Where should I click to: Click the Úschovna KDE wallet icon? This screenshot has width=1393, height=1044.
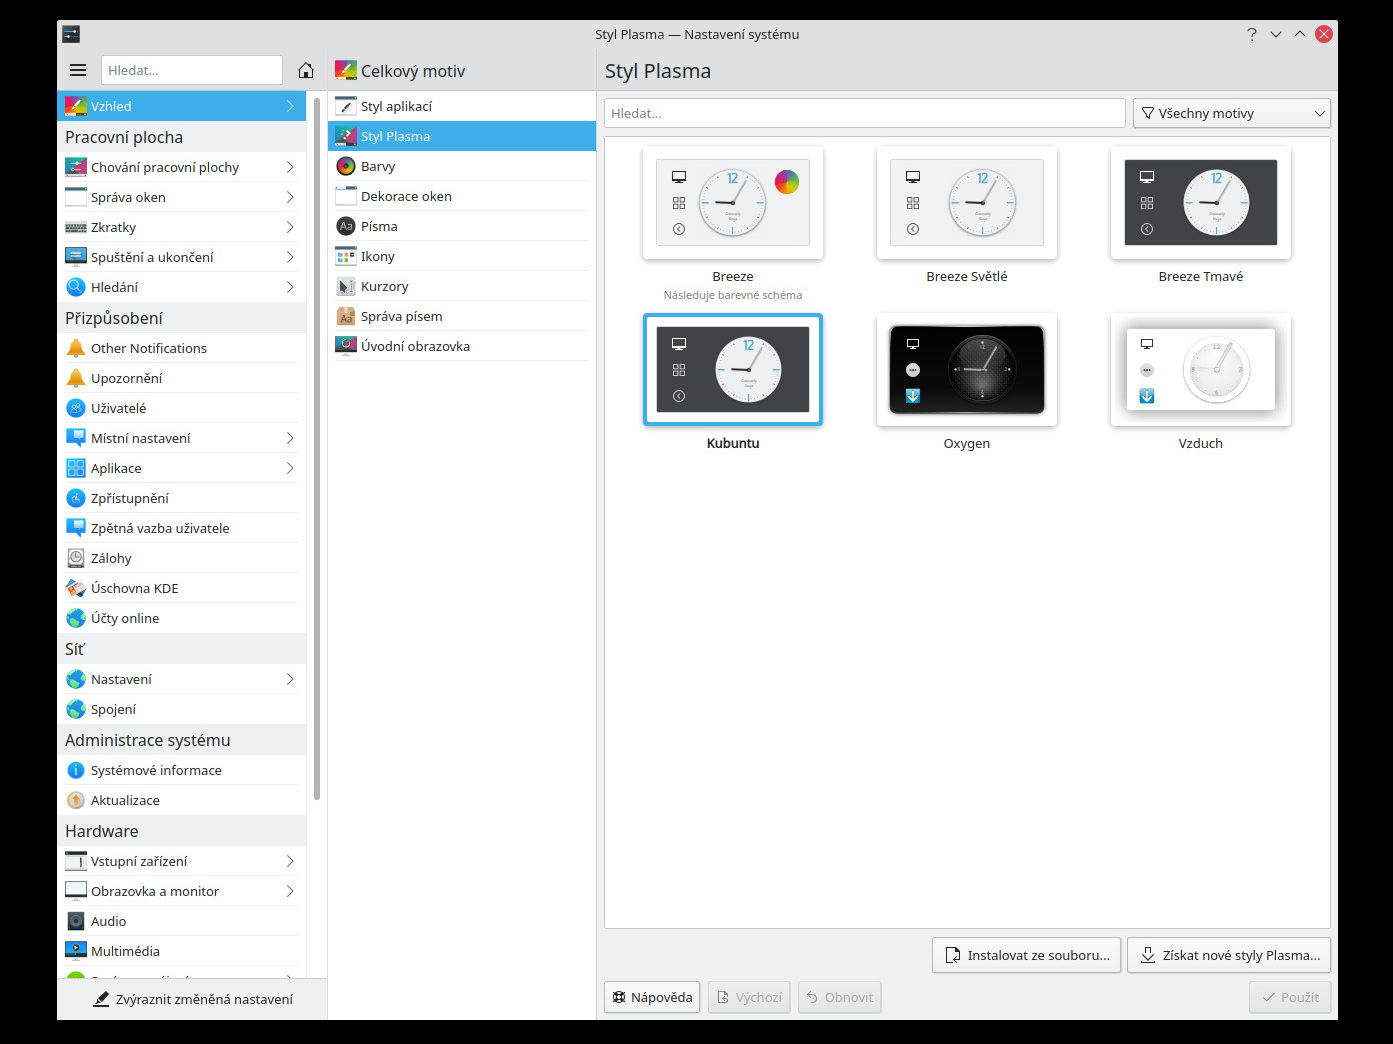(x=76, y=588)
